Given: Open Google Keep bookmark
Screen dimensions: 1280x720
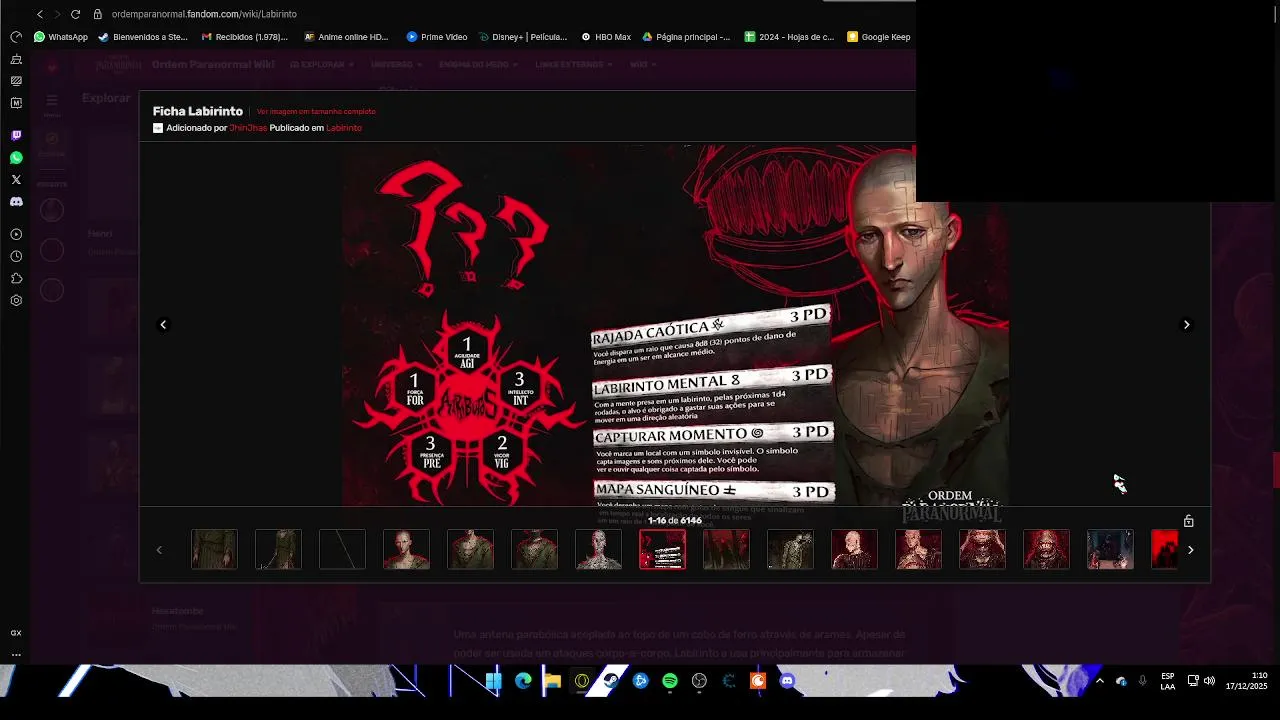Looking at the screenshot, I should pos(879,37).
